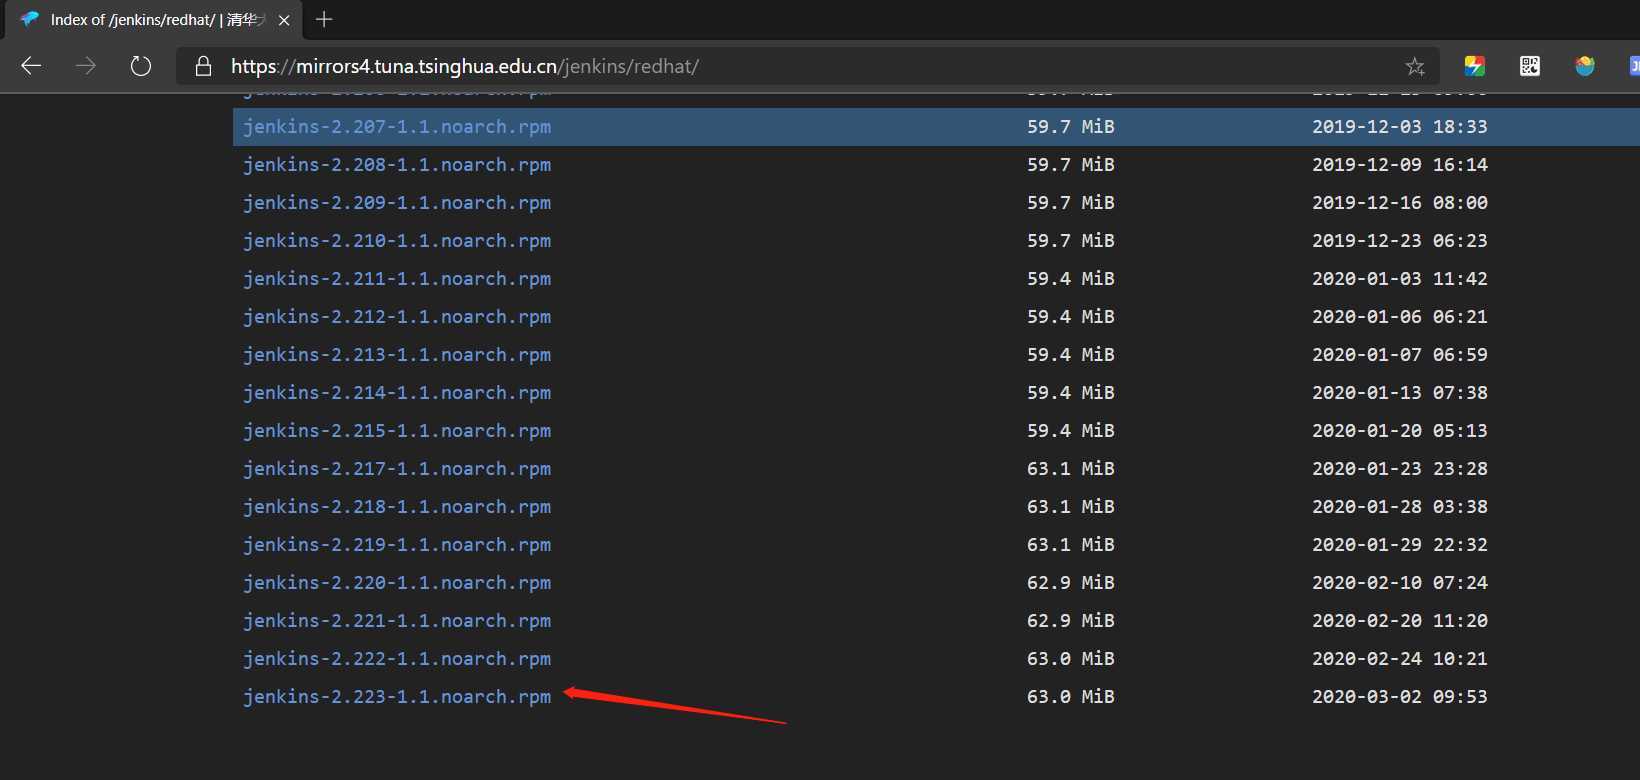Select date 2020-01-28 03:38
Image resolution: width=1640 pixels, height=780 pixels.
[1400, 507]
